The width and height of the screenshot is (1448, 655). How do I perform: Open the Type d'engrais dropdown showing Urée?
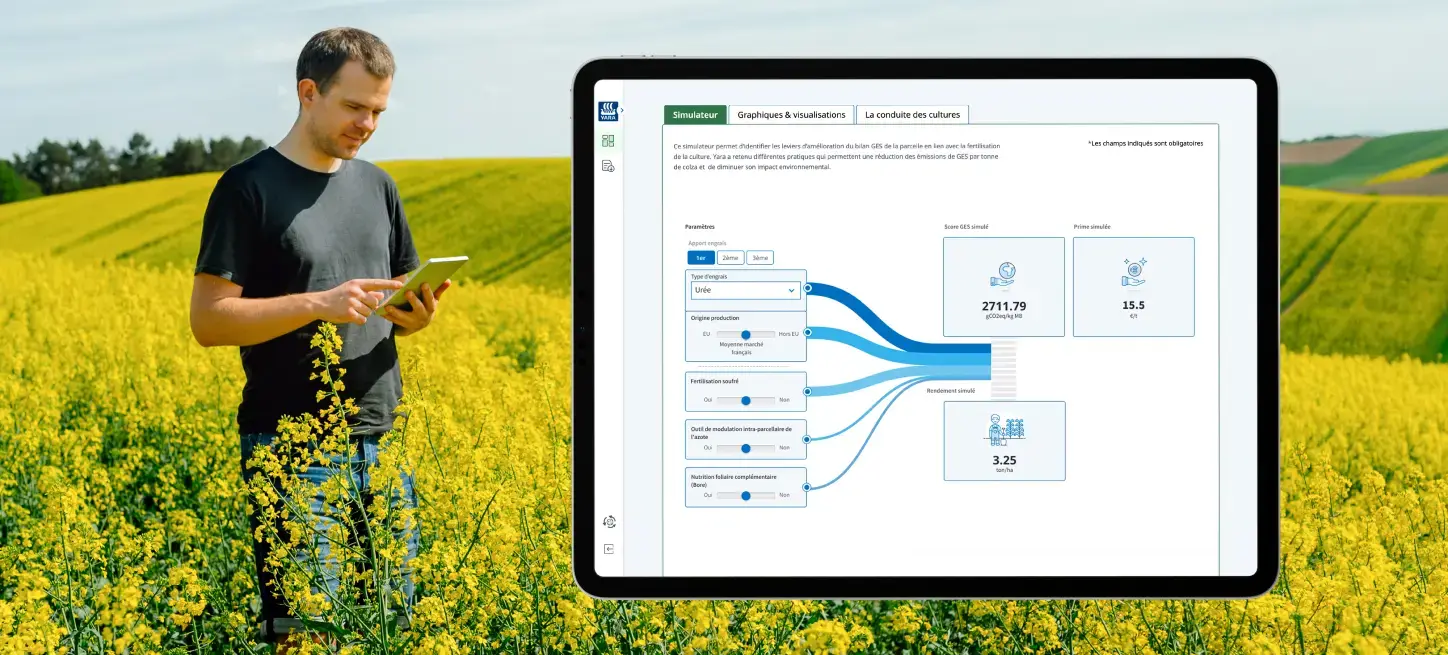[744, 290]
